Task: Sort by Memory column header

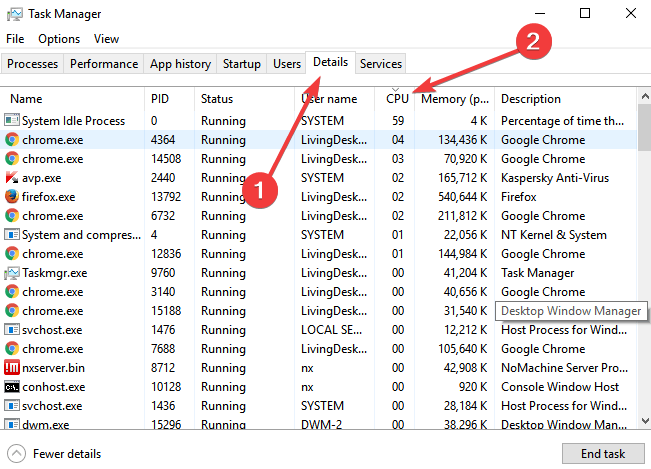Action: point(454,99)
